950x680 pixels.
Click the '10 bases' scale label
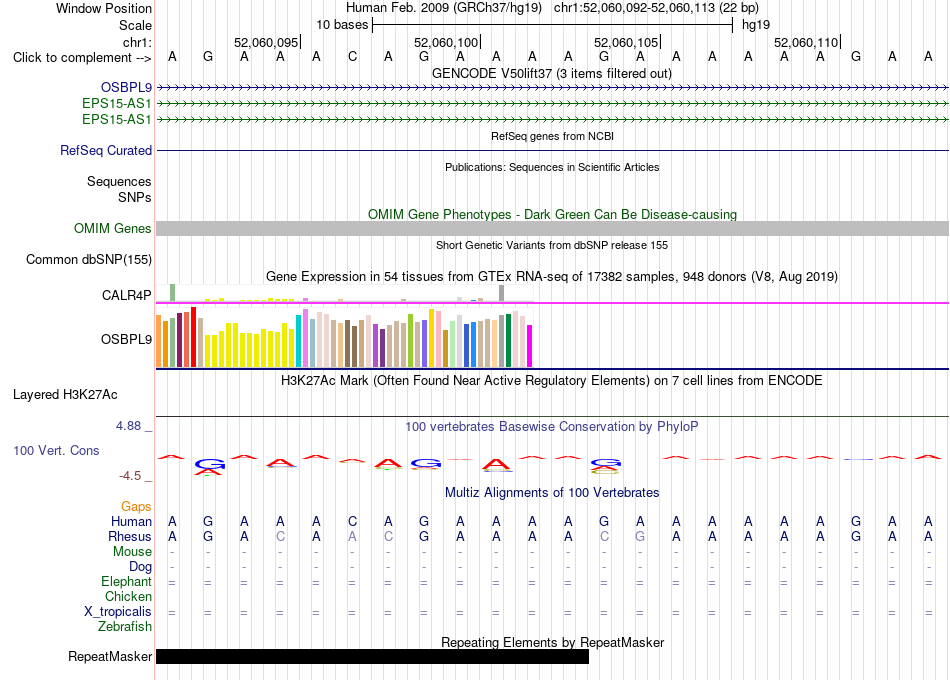pos(342,25)
